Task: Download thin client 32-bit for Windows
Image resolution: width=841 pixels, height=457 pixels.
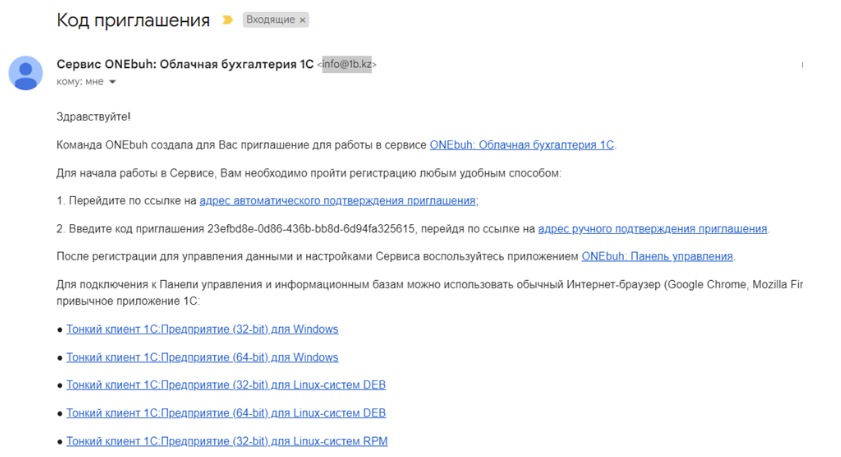Action: (202, 329)
